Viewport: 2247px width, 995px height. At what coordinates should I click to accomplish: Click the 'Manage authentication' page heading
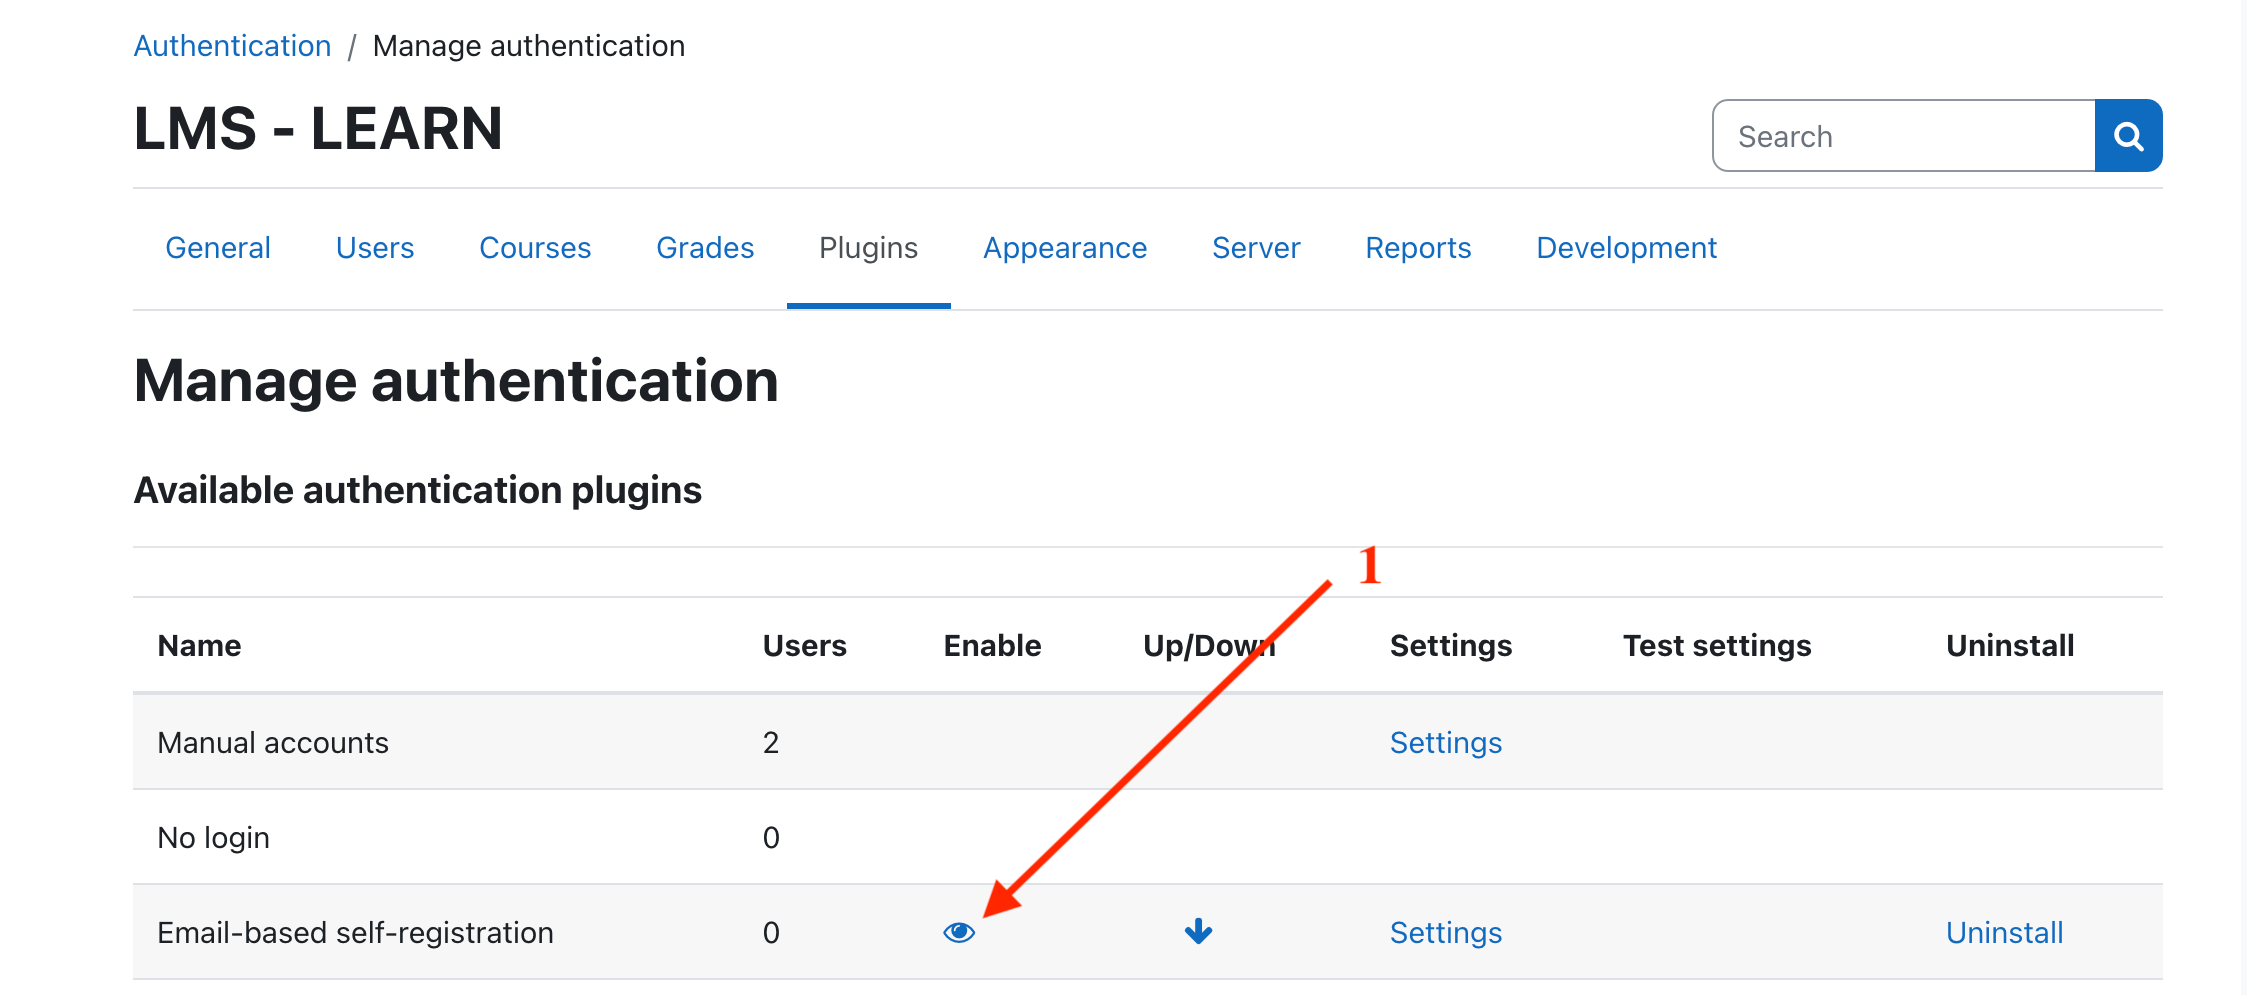pyautogui.click(x=456, y=381)
